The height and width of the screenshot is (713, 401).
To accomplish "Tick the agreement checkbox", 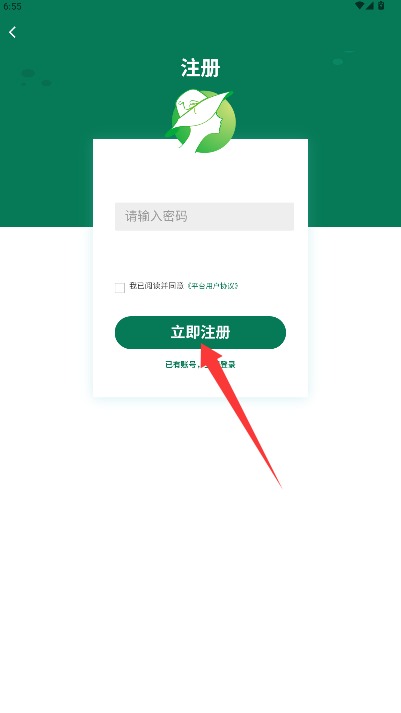I will 120,287.
